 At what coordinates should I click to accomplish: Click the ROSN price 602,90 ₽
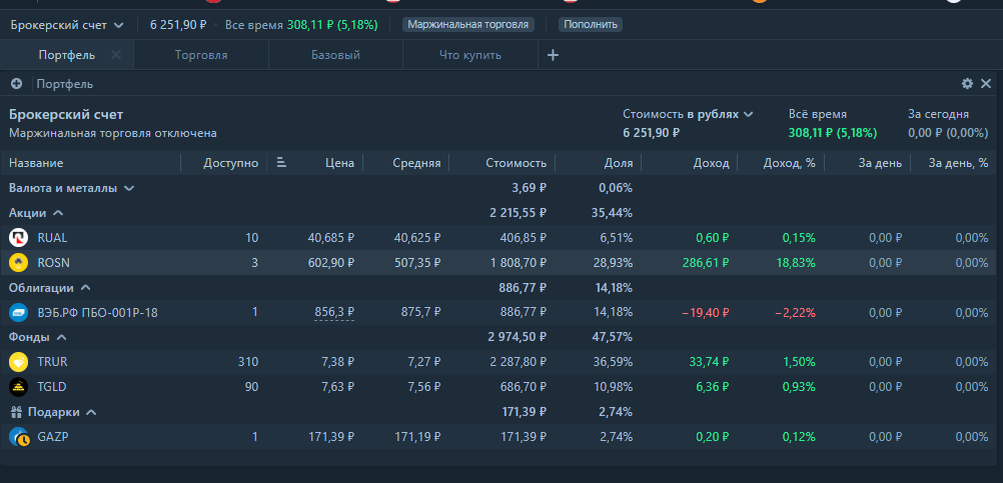click(x=331, y=263)
